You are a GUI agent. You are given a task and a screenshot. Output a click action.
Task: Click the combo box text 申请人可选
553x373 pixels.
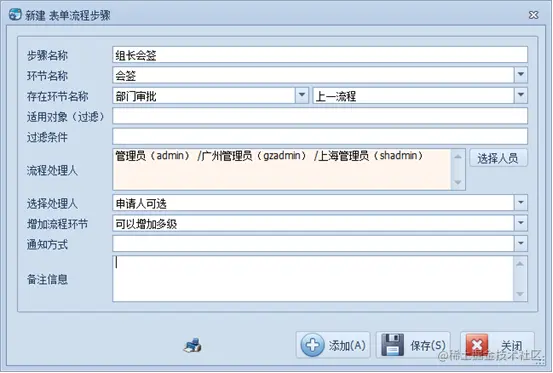point(141,203)
